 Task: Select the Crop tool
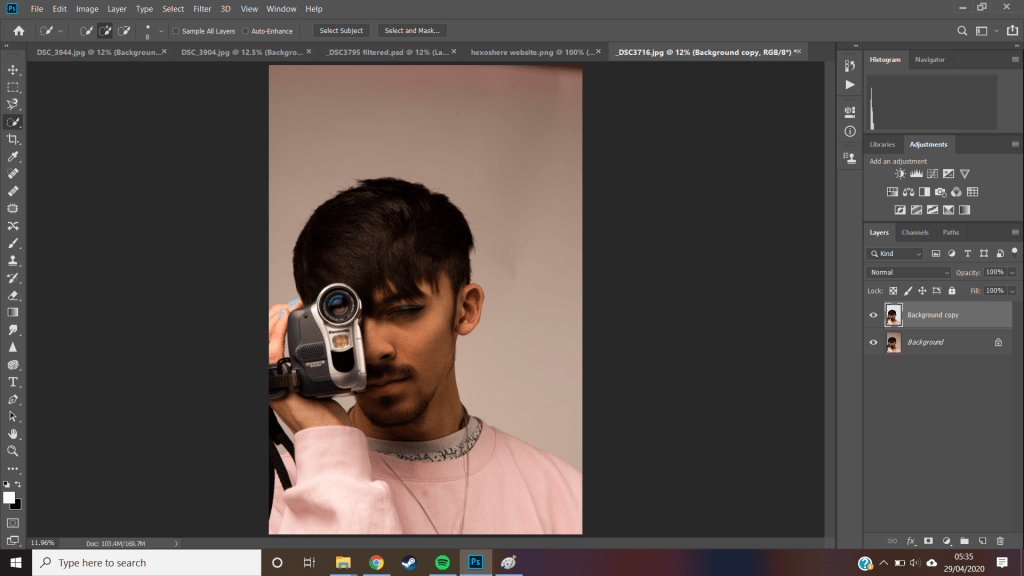[13, 139]
